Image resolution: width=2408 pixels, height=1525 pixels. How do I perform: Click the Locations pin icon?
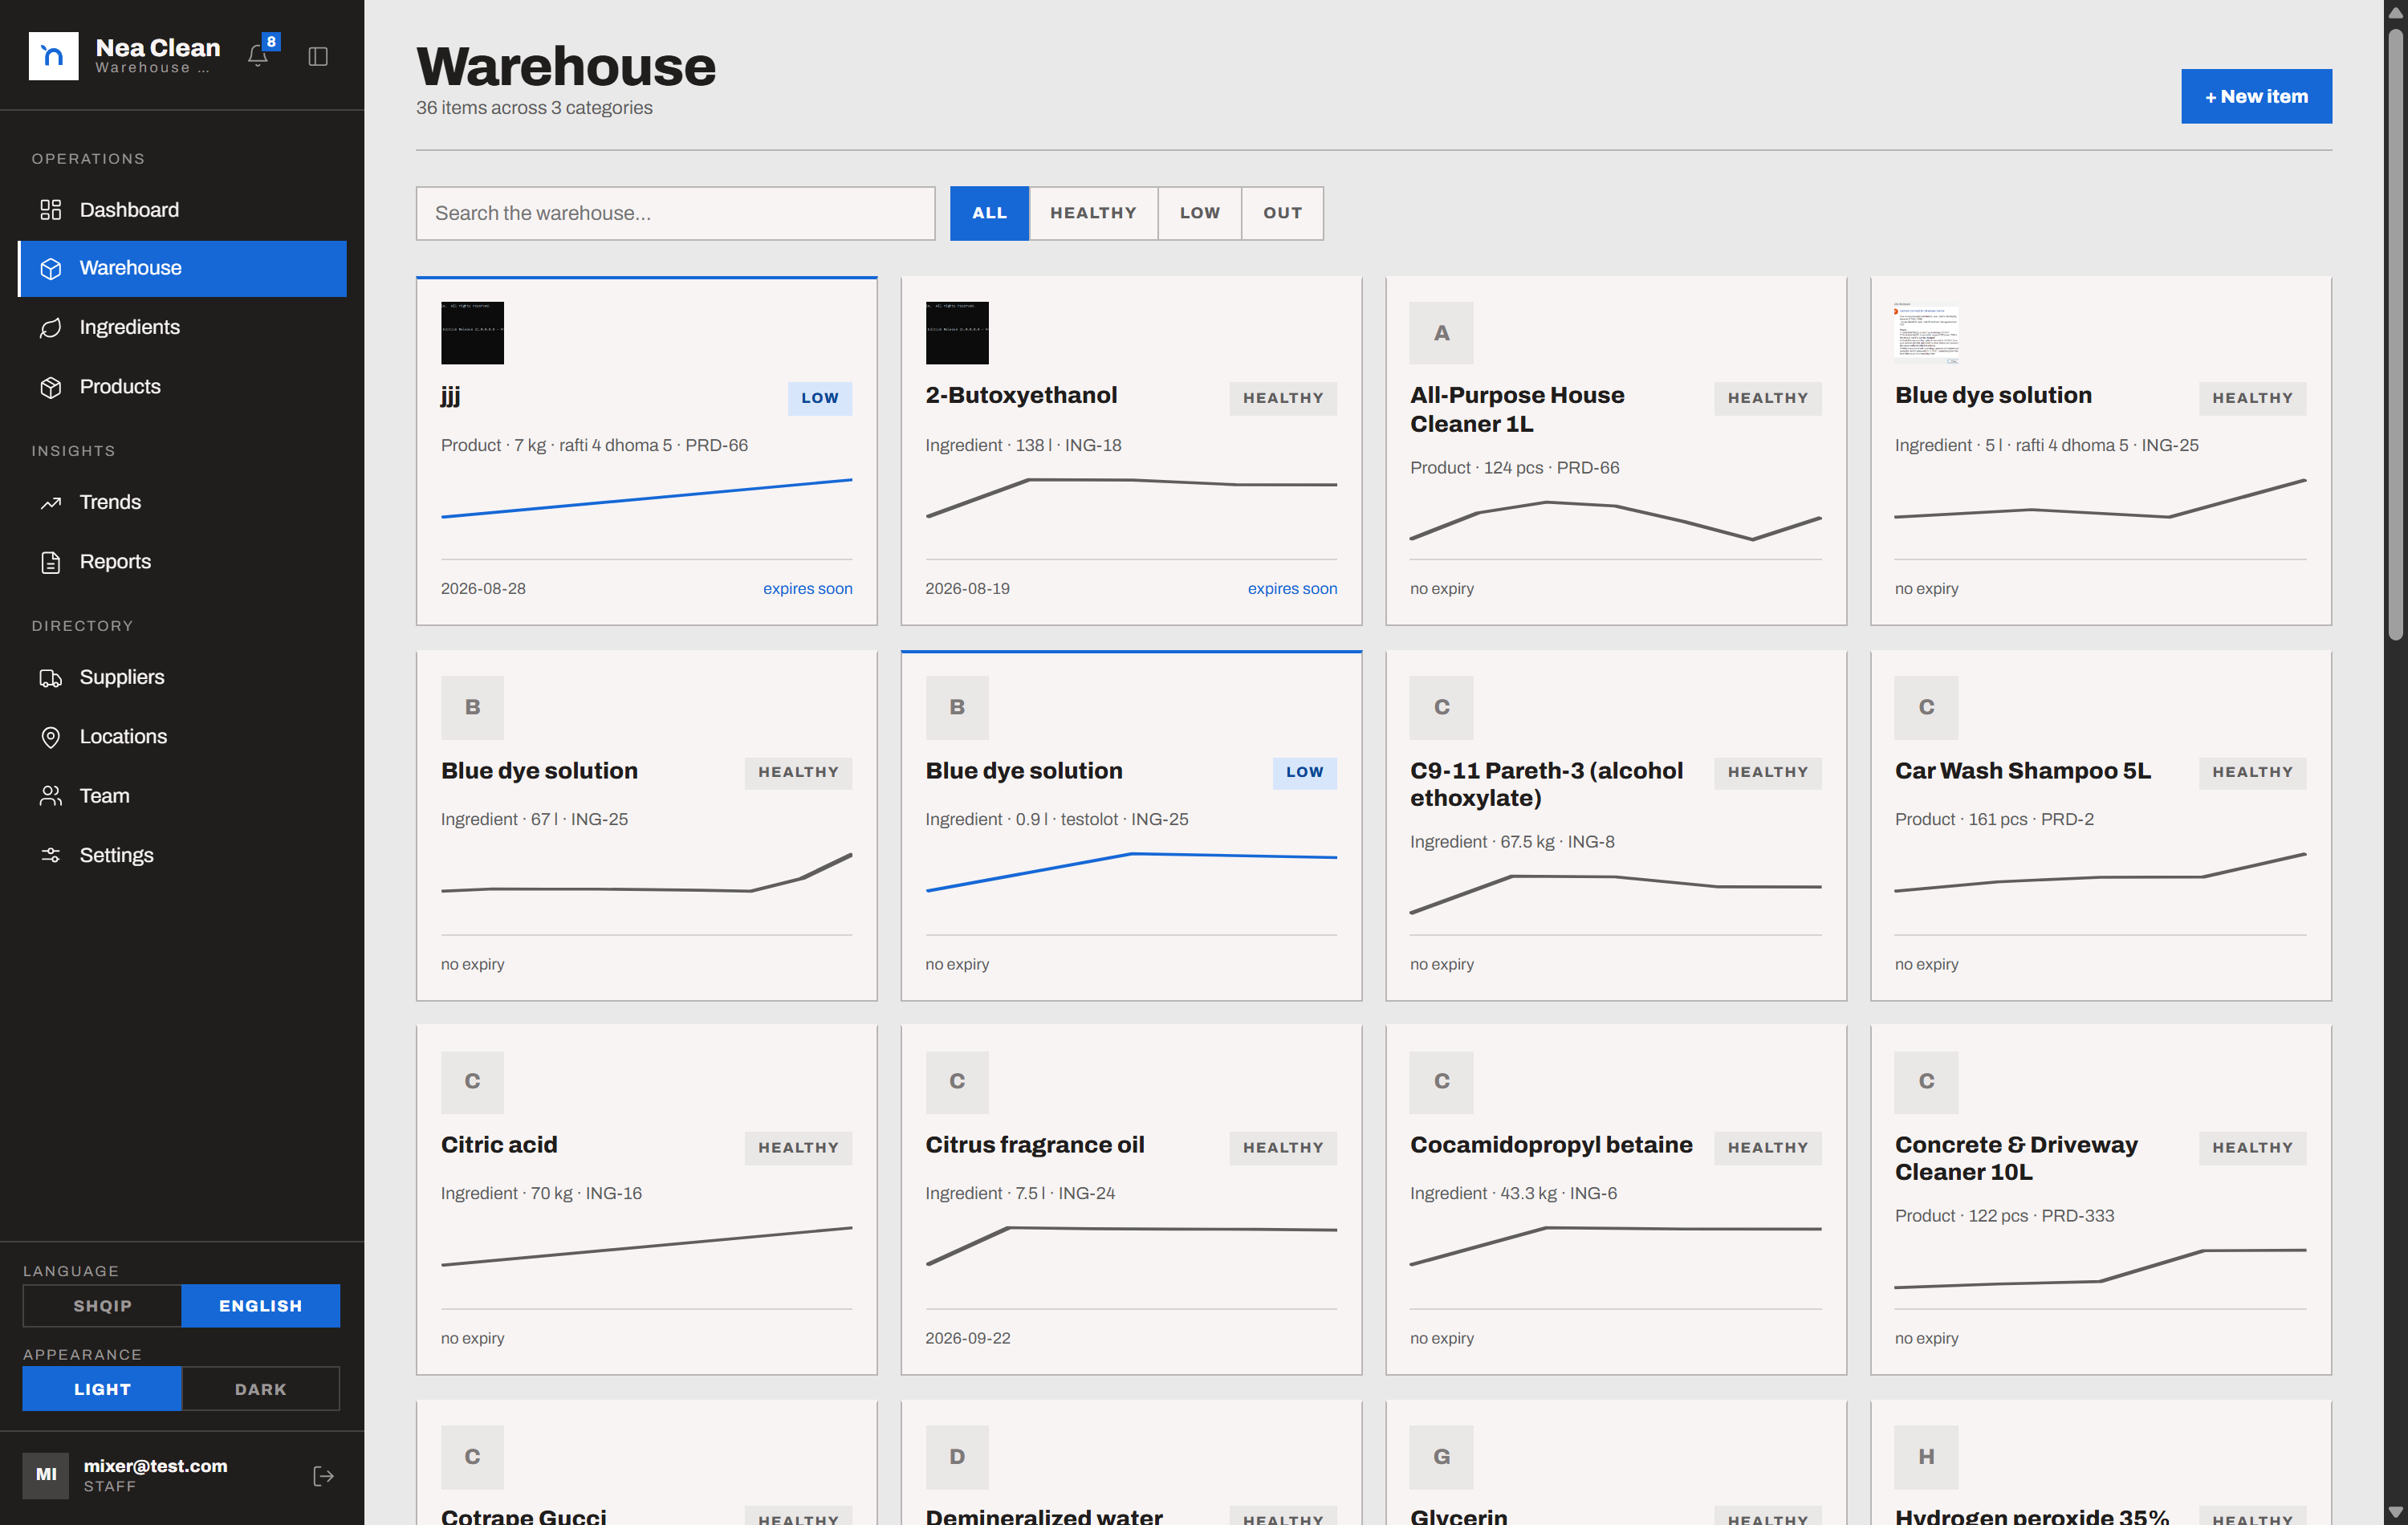[51, 737]
